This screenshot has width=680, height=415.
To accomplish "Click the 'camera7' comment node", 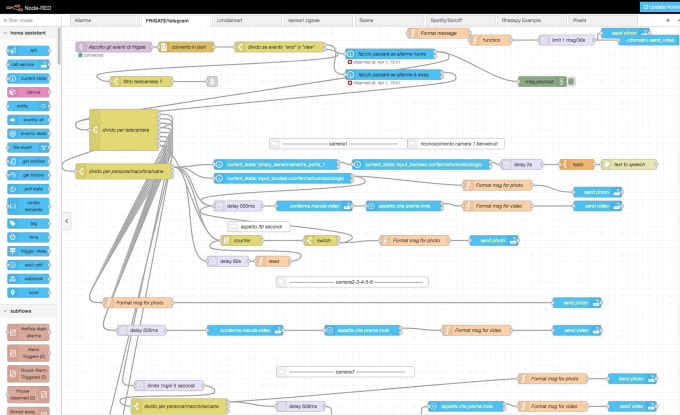I will click(345, 372).
